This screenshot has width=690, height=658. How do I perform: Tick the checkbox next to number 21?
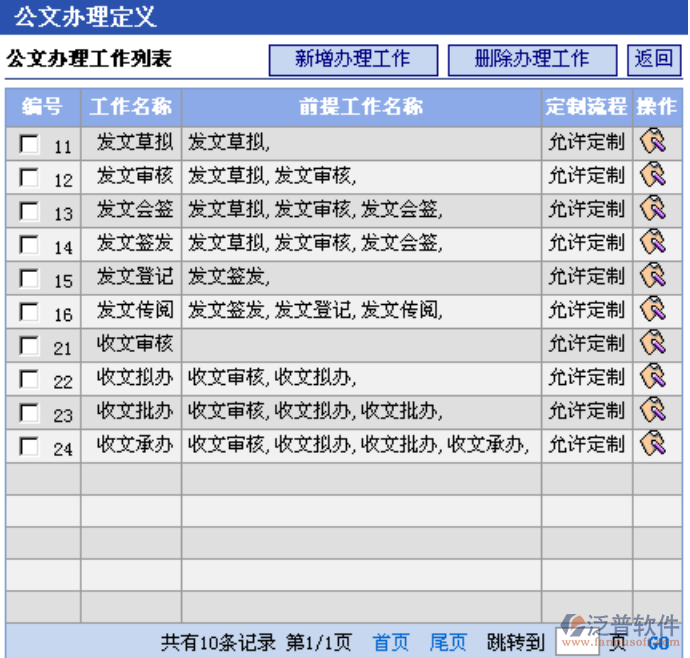(29, 346)
